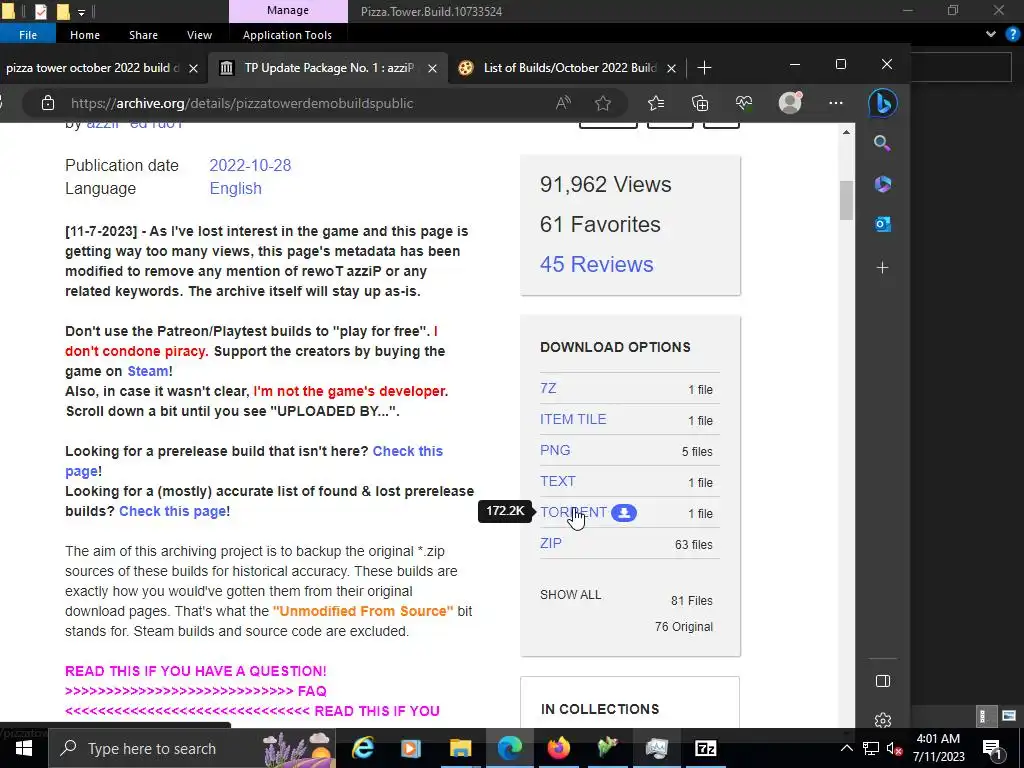1024x768 pixels.
Task: Open quick access toolbar dropdown arrow
Action: tap(81, 12)
